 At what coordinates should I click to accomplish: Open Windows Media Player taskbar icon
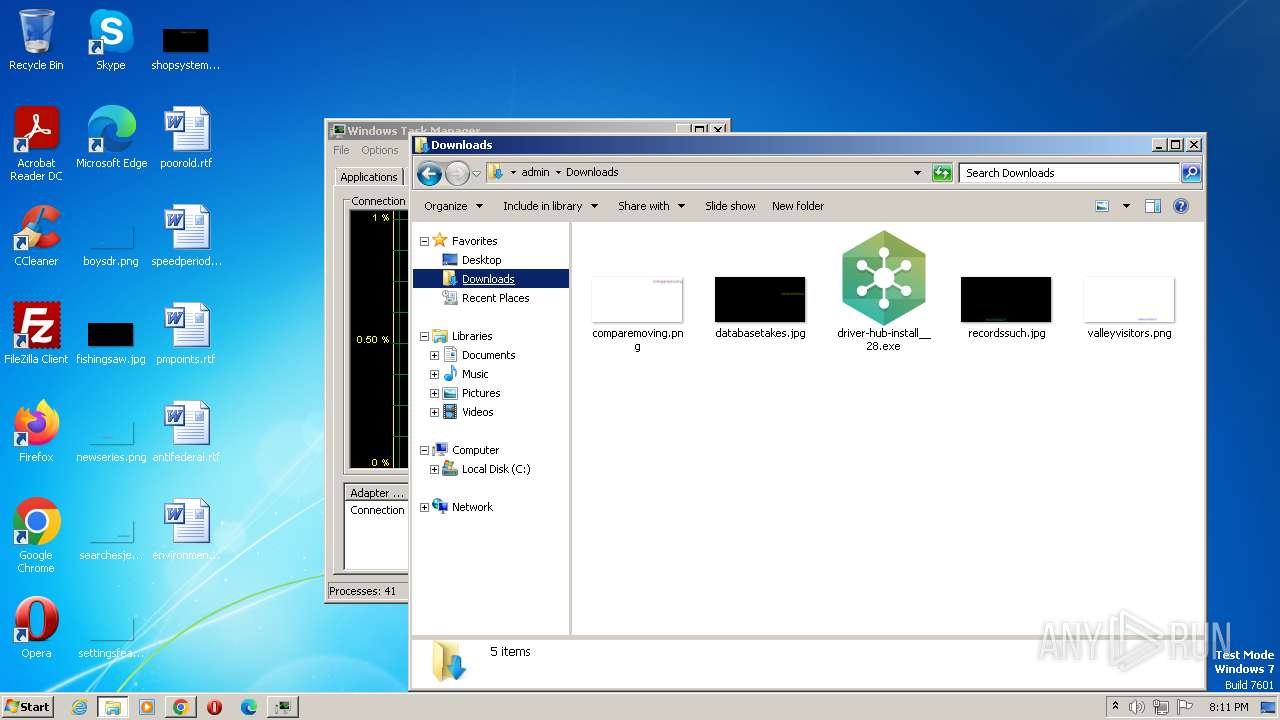click(x=147, y=707)
